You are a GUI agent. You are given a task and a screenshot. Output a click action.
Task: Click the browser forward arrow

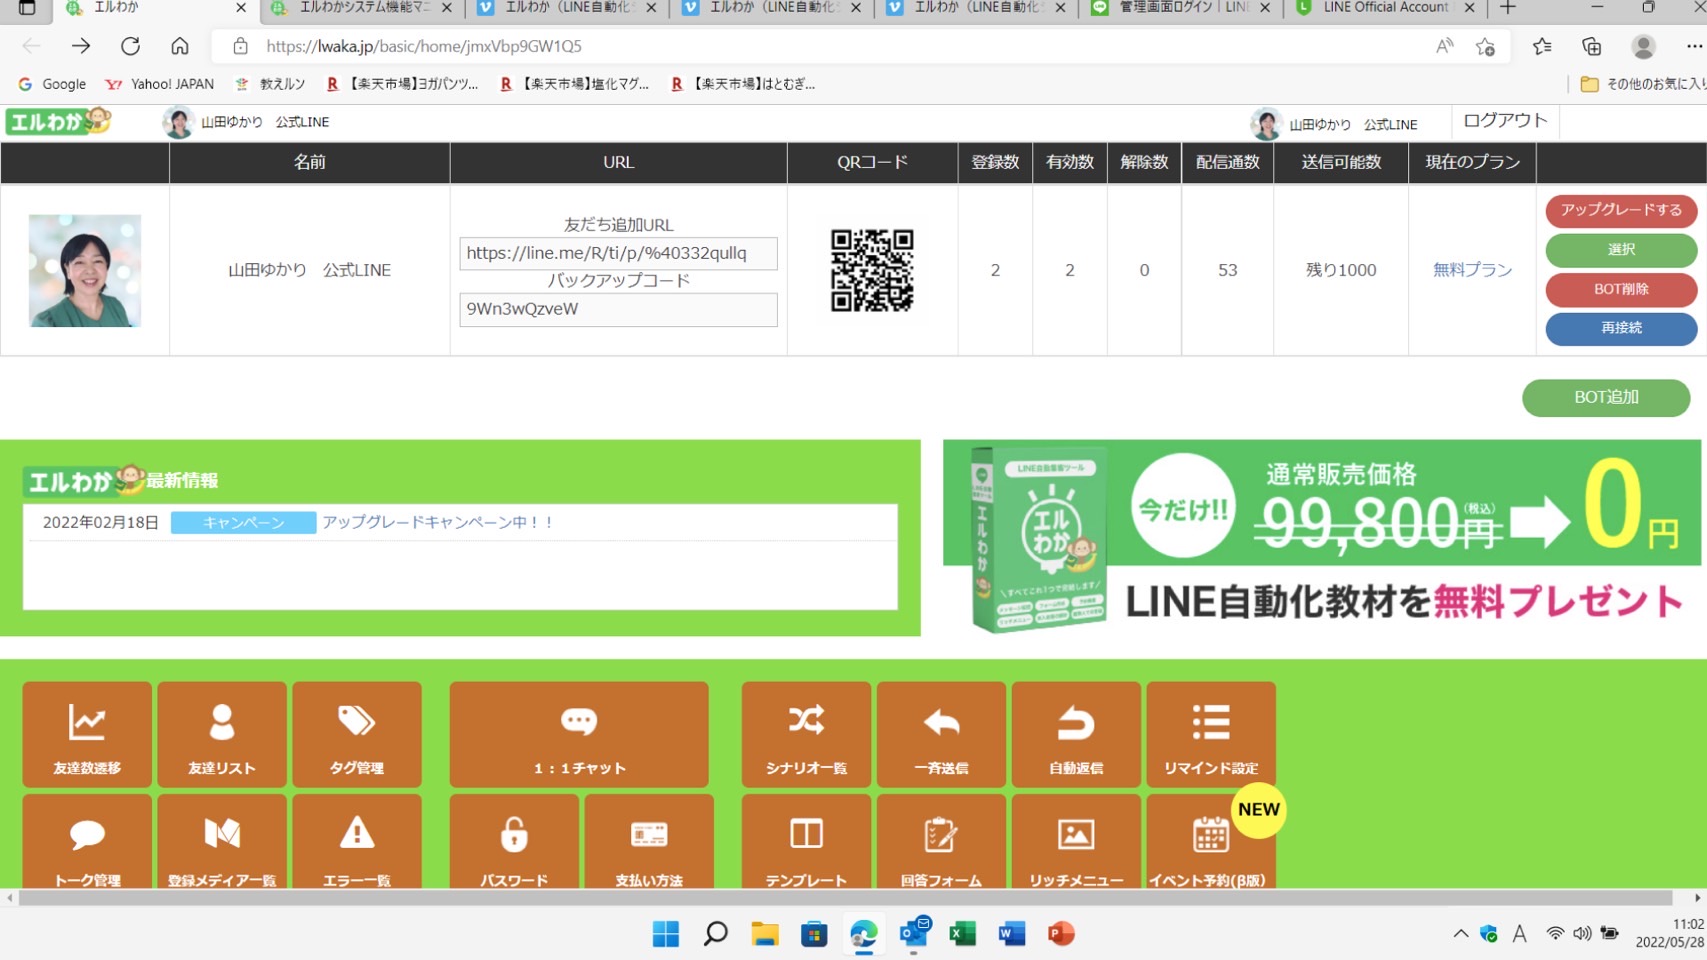coord(81,46)
